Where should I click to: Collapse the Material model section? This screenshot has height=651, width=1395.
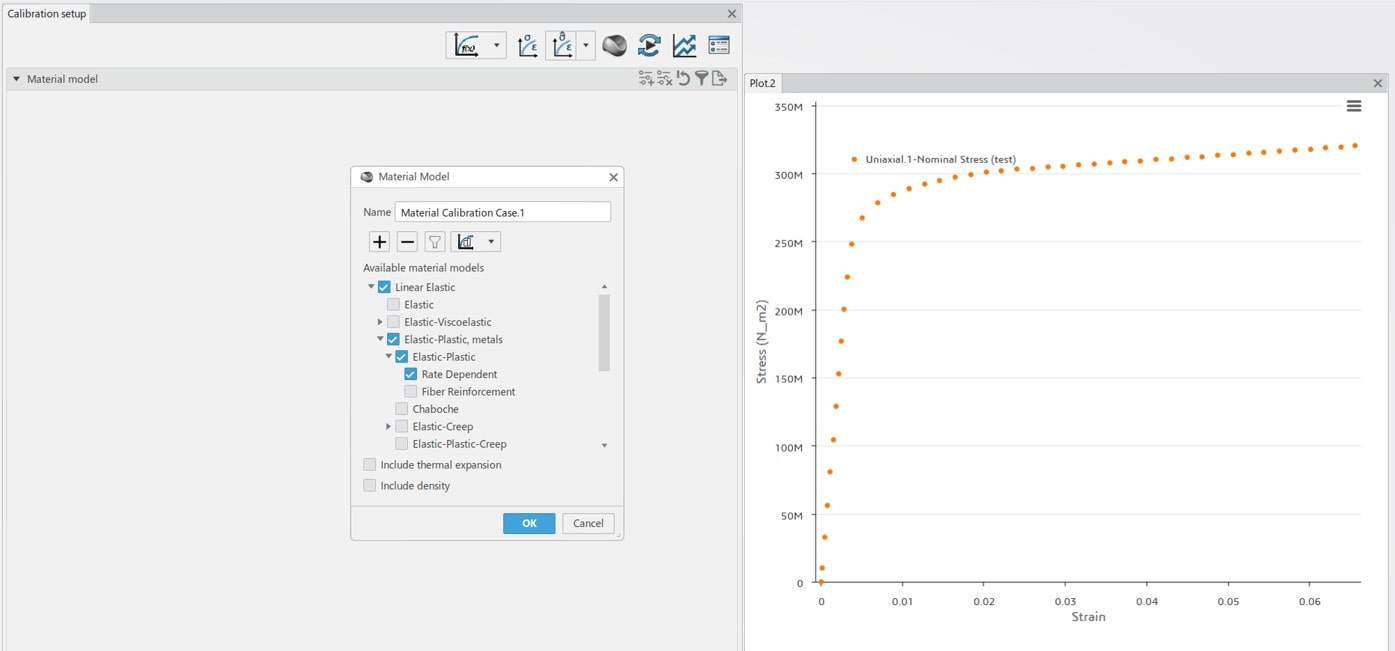(x=16, y=79)
